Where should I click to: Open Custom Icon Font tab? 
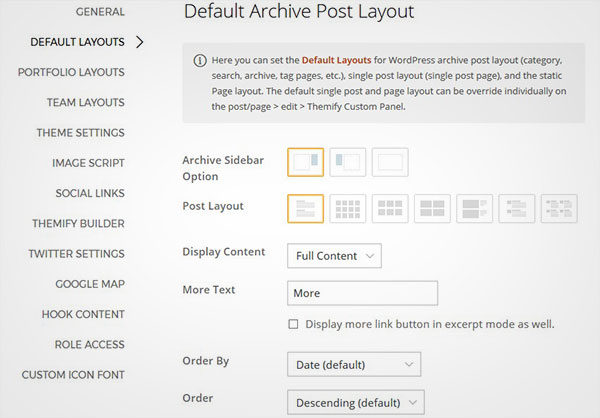click(73, 374)
